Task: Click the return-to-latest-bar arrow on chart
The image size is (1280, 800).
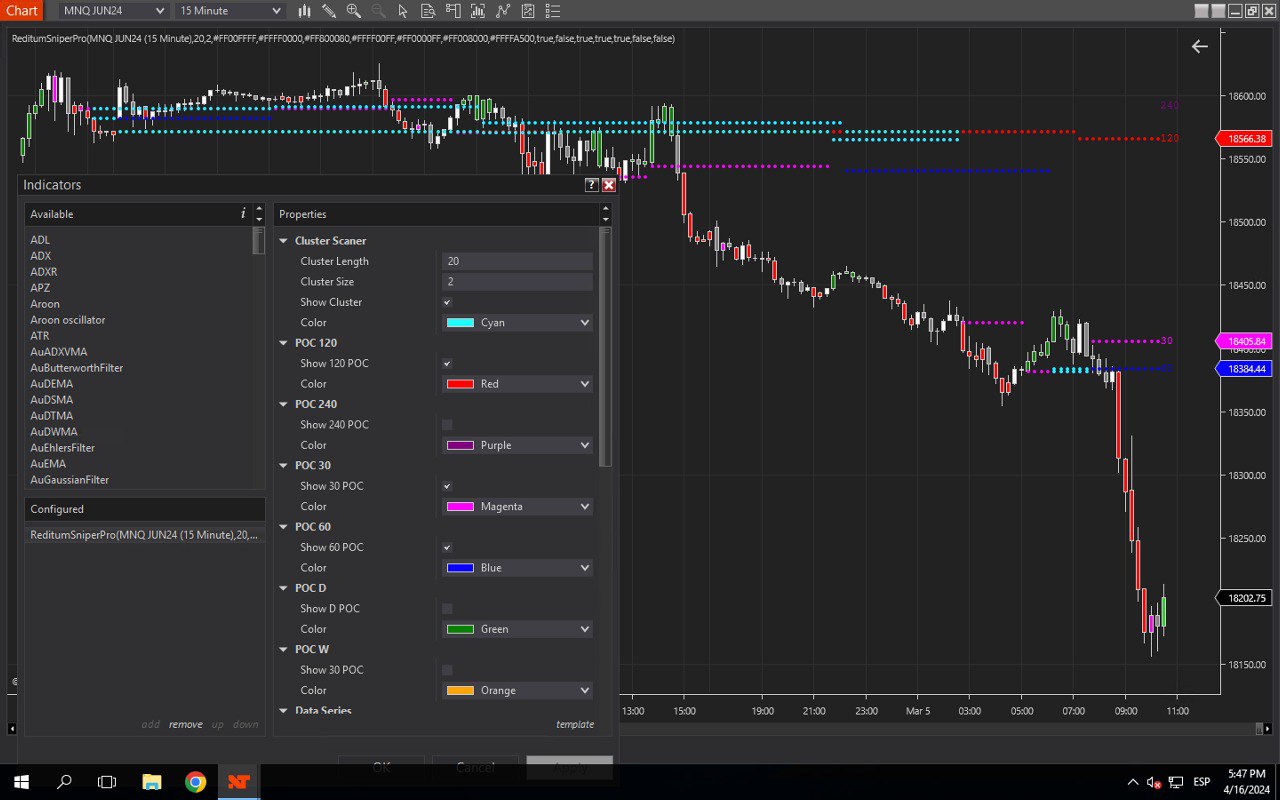Action: pyautogui.click(x=1199, y=46)
